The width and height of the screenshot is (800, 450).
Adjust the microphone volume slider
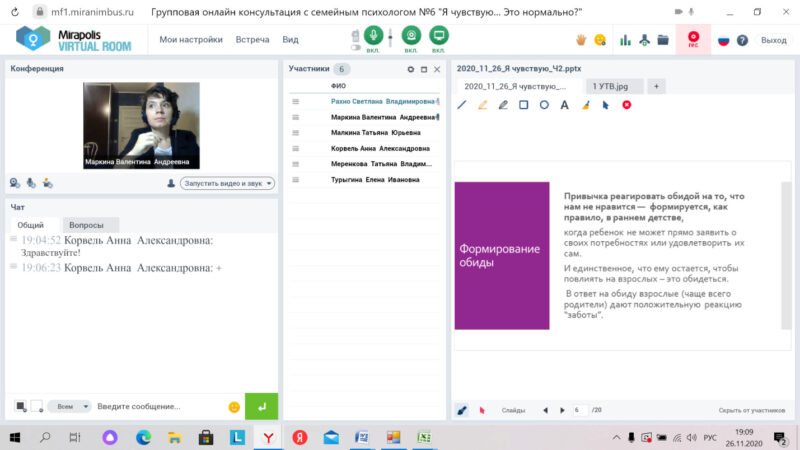coord(390,38)
